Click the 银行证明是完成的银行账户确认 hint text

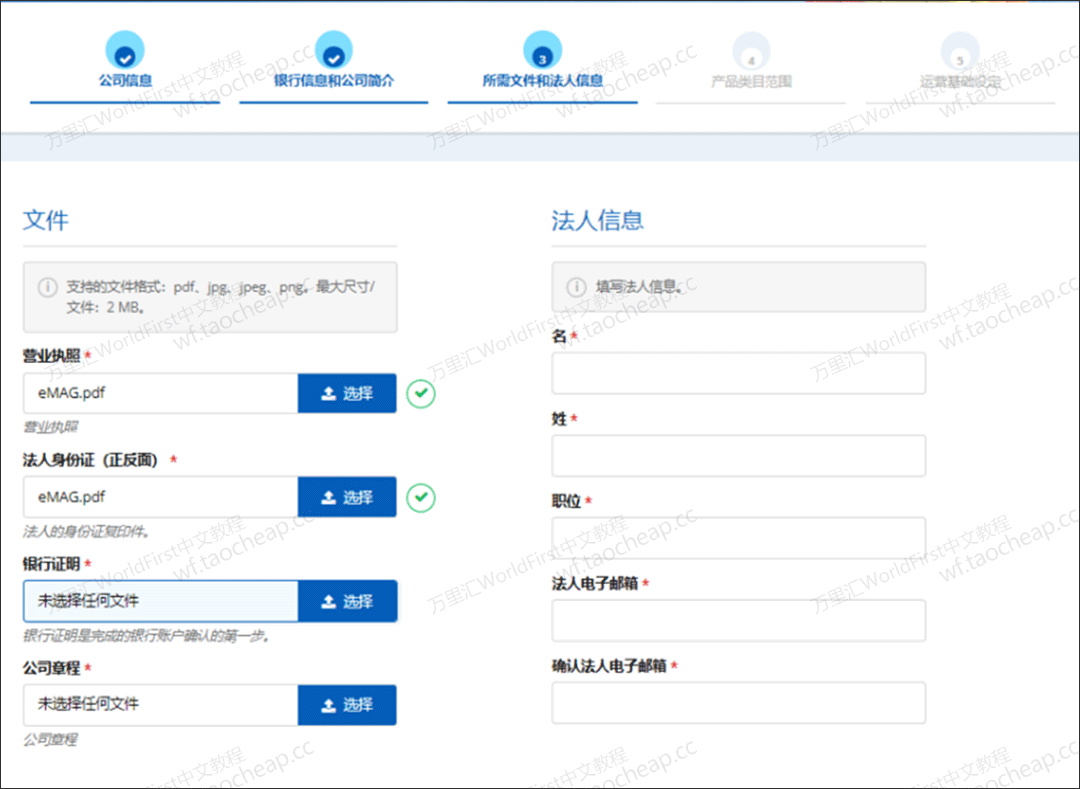tap(146, 636)
